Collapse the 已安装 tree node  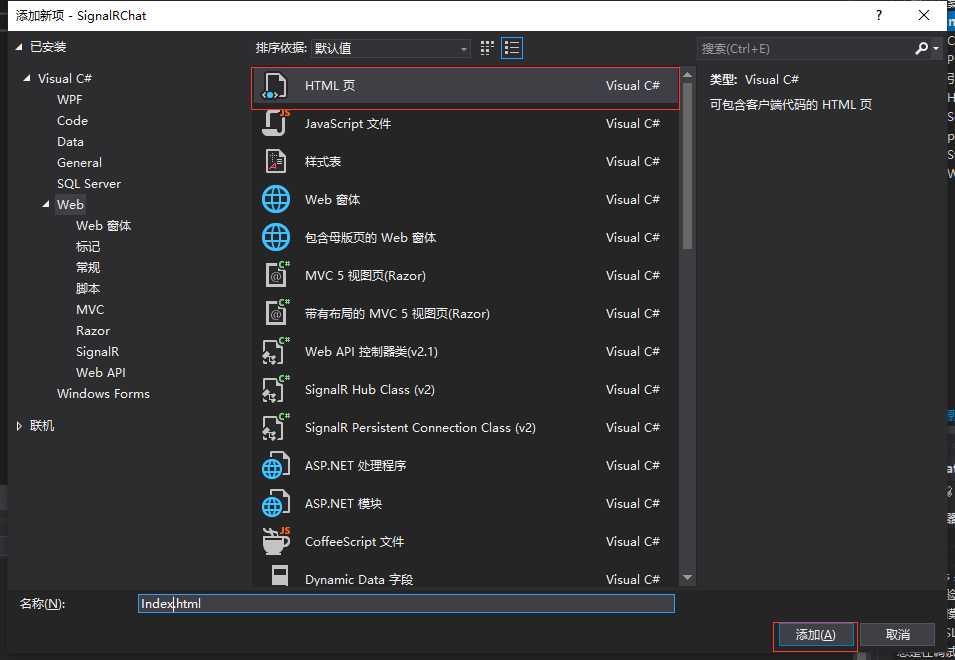[19, 47]
